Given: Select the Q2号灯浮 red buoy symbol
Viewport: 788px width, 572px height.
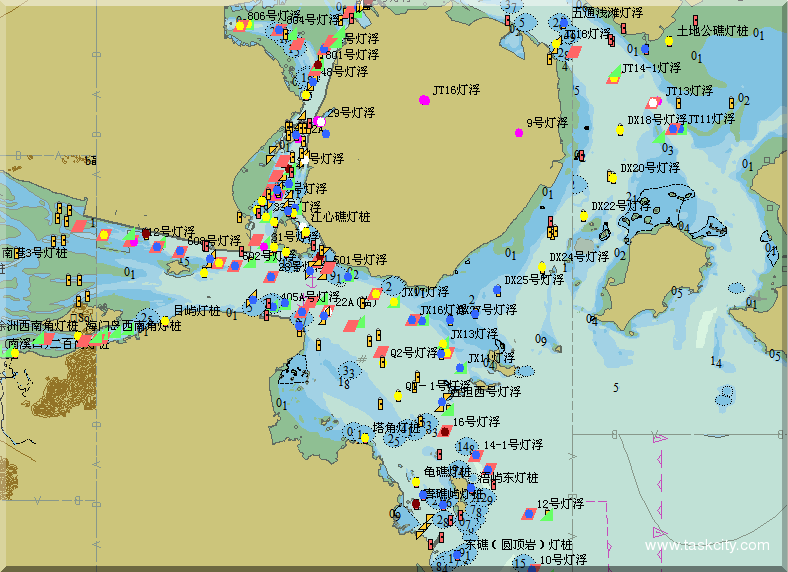Looking at the screenshot, I should tap(381, 351).
